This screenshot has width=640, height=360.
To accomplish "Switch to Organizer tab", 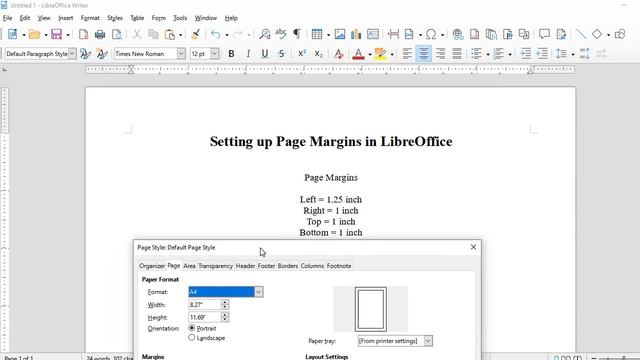I will [152, 266].
